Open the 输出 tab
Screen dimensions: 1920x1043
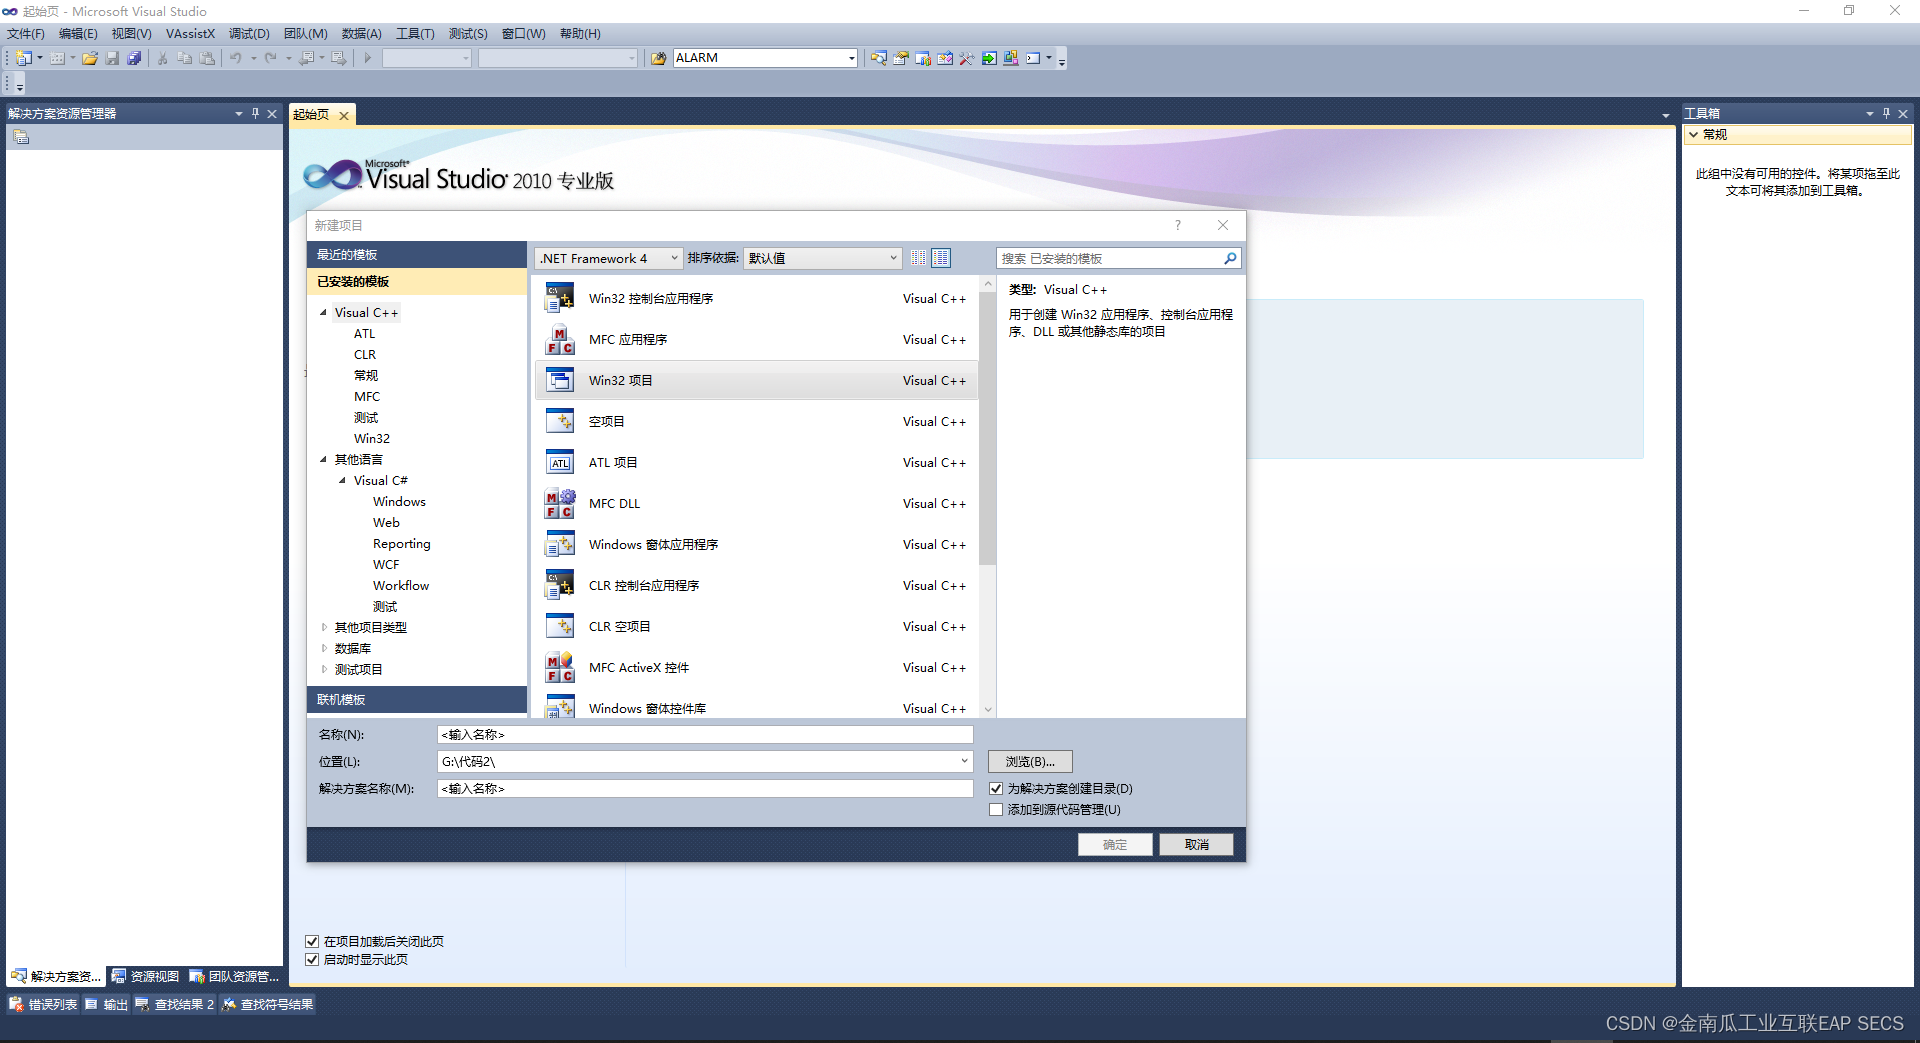click(x=106, y=1004)
